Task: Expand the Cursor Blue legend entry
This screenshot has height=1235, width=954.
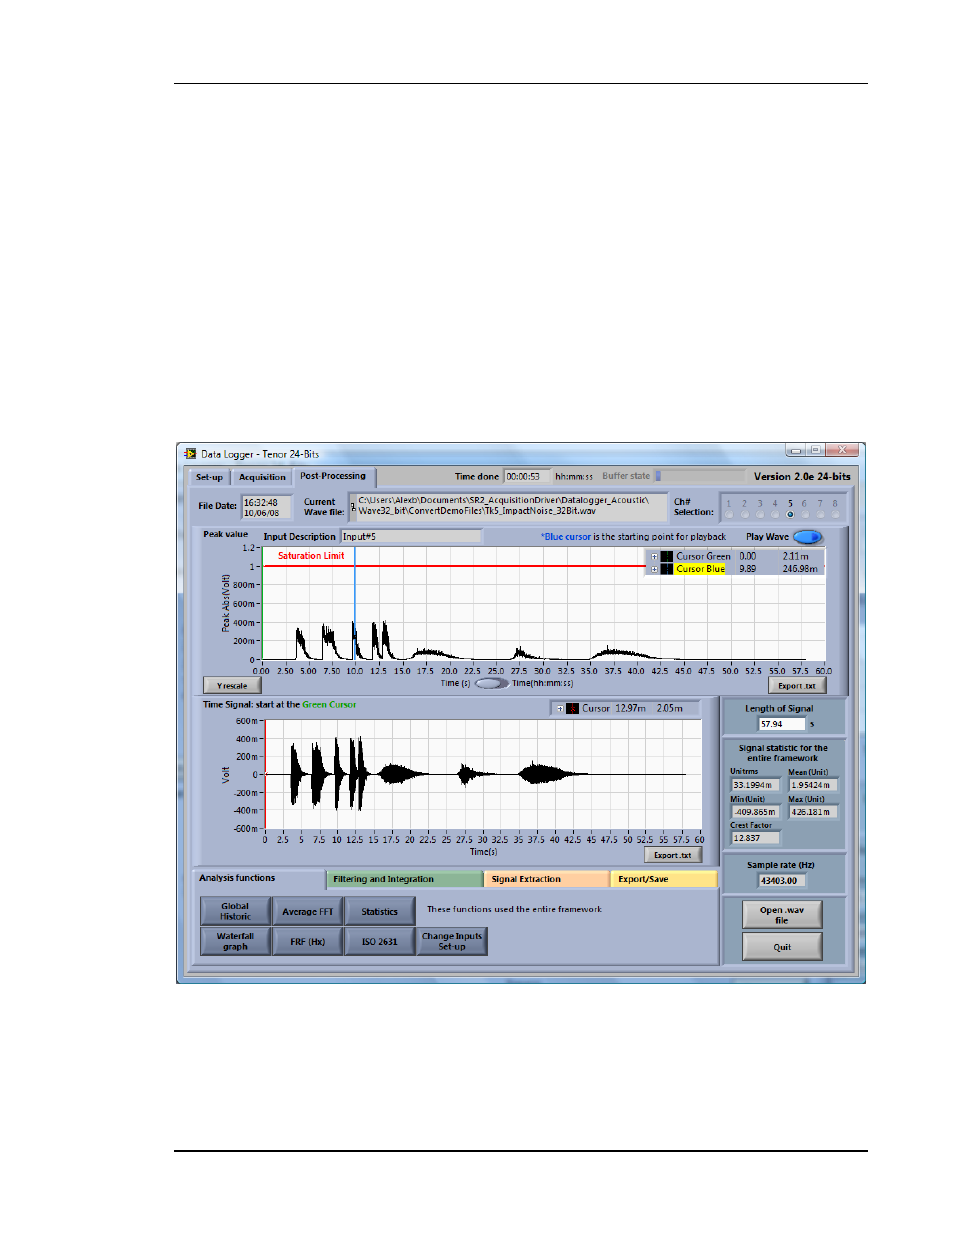Action: [654, 569]
